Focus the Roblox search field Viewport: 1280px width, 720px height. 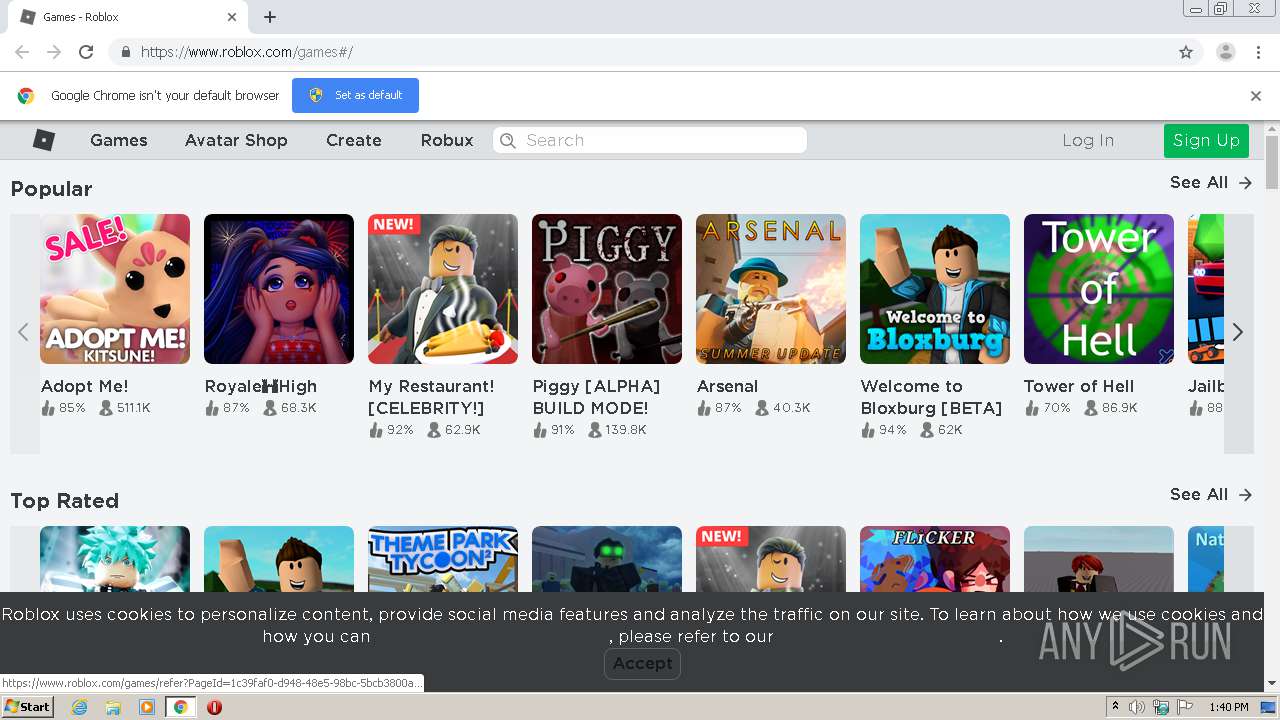pyautogui.click(x=650, y=140)
